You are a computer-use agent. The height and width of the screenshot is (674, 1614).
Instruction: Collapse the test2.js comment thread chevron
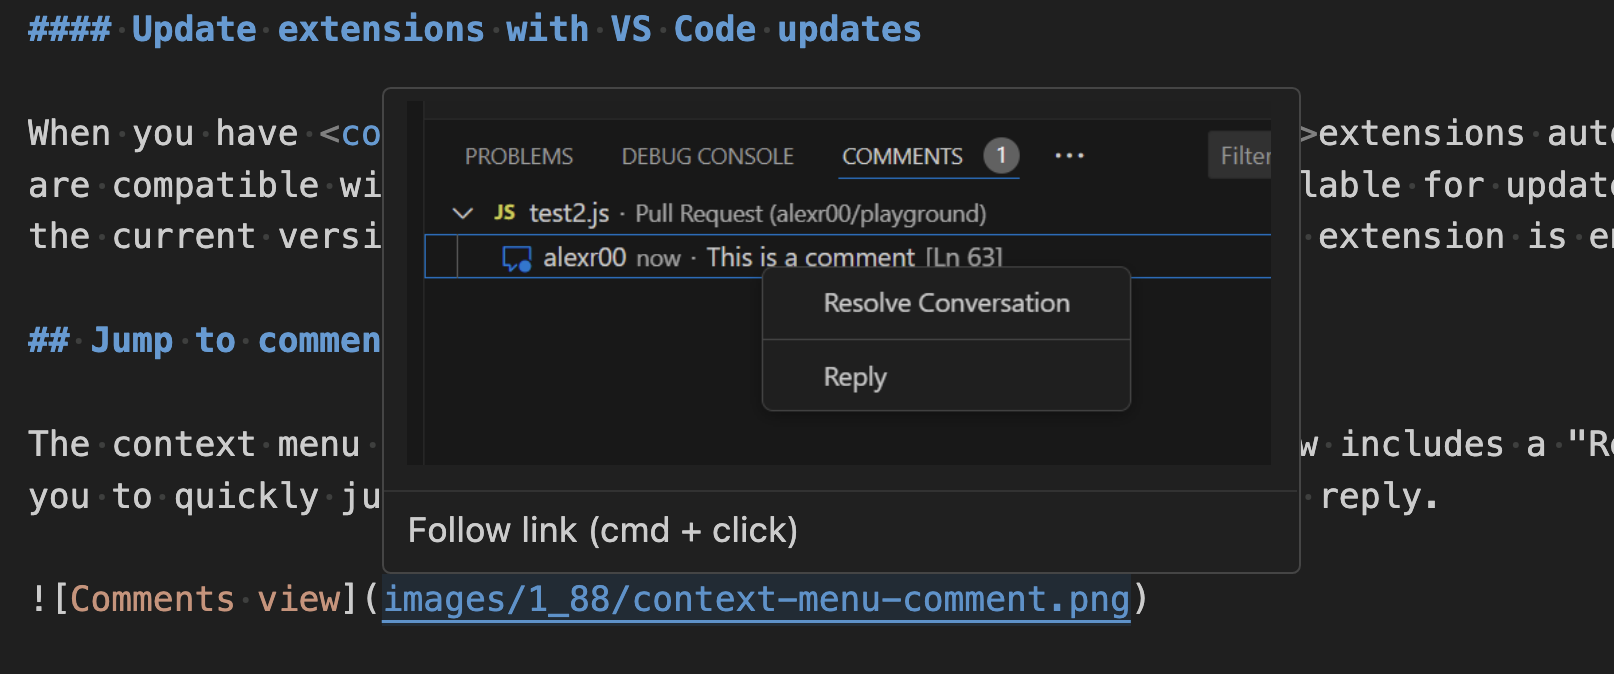pyautogui.click(x=462, y=213)
